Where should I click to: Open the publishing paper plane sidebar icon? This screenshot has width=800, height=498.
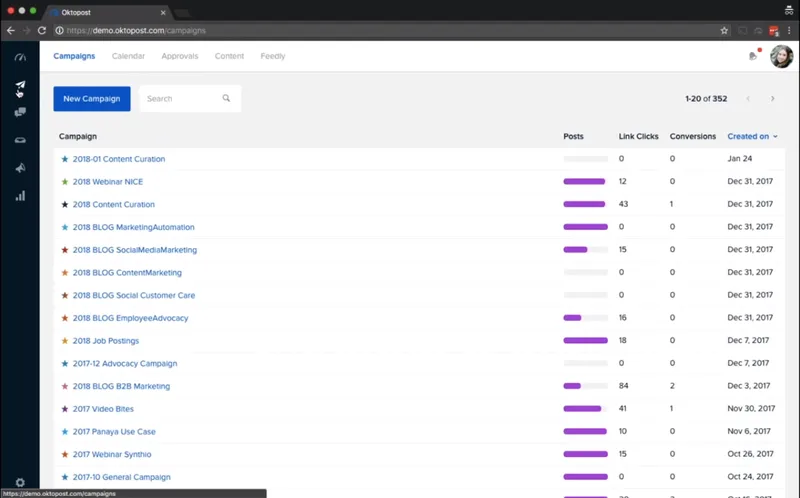[20, 85]
